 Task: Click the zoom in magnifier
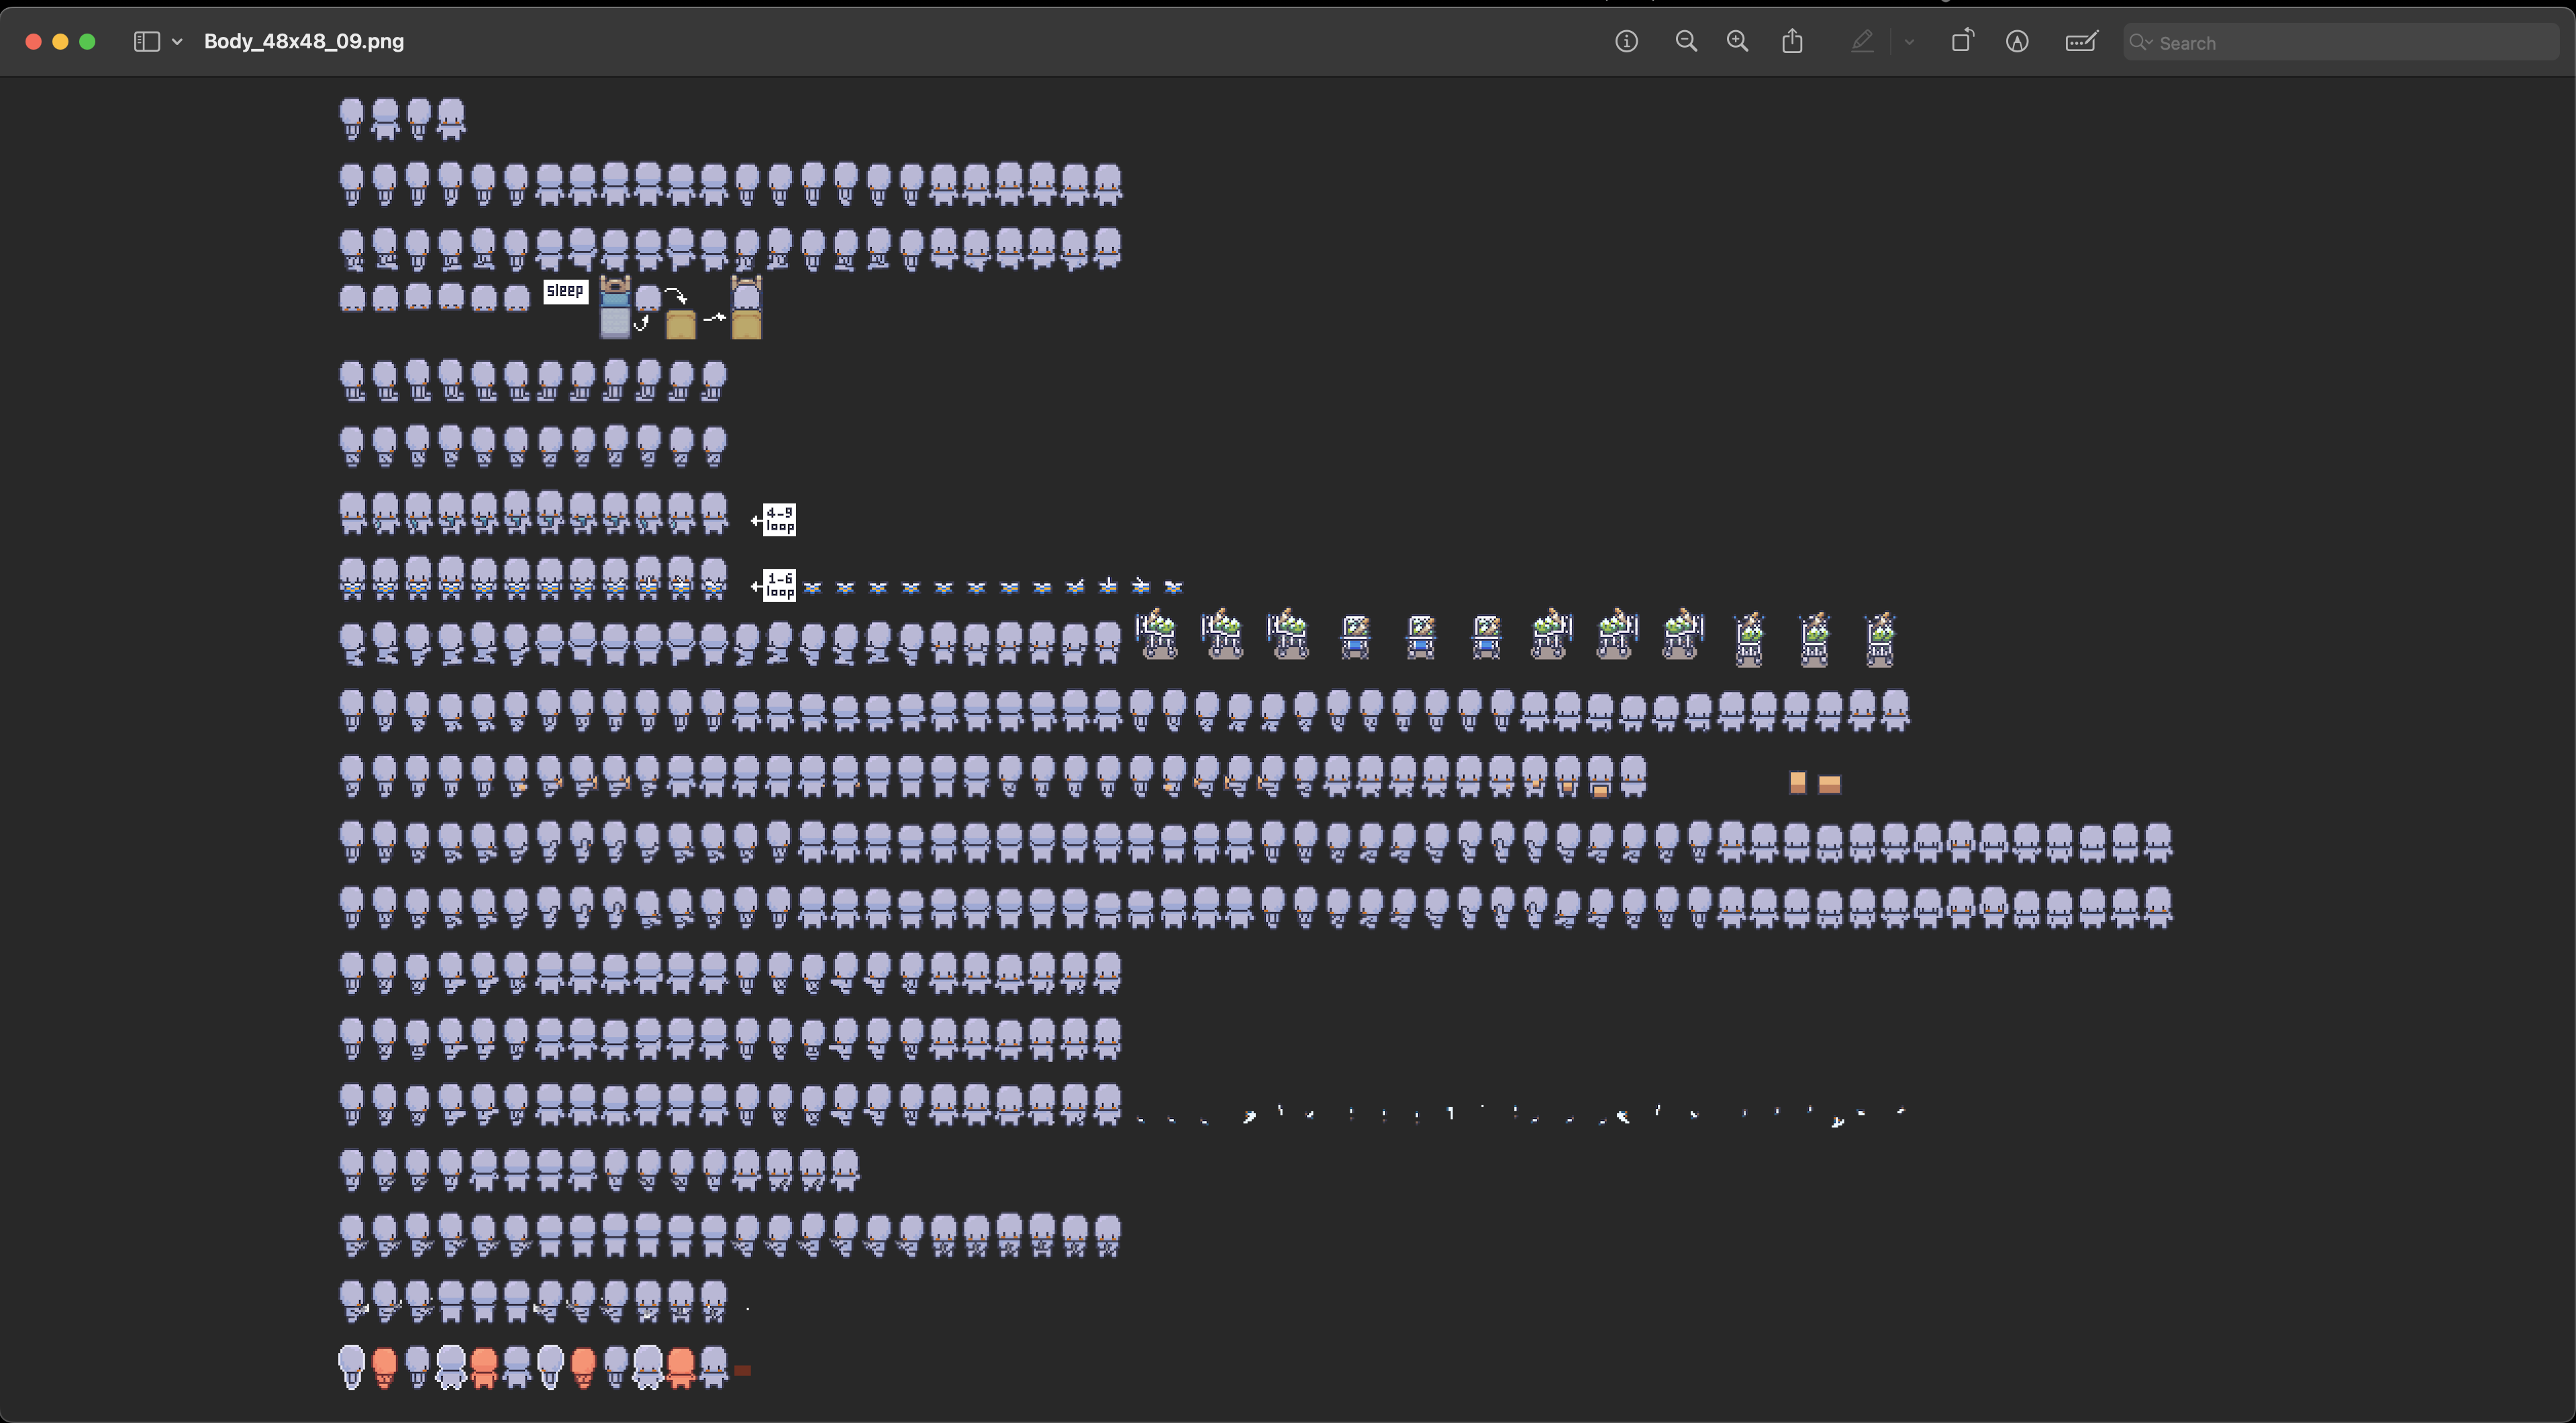(x=1737, y=41)
